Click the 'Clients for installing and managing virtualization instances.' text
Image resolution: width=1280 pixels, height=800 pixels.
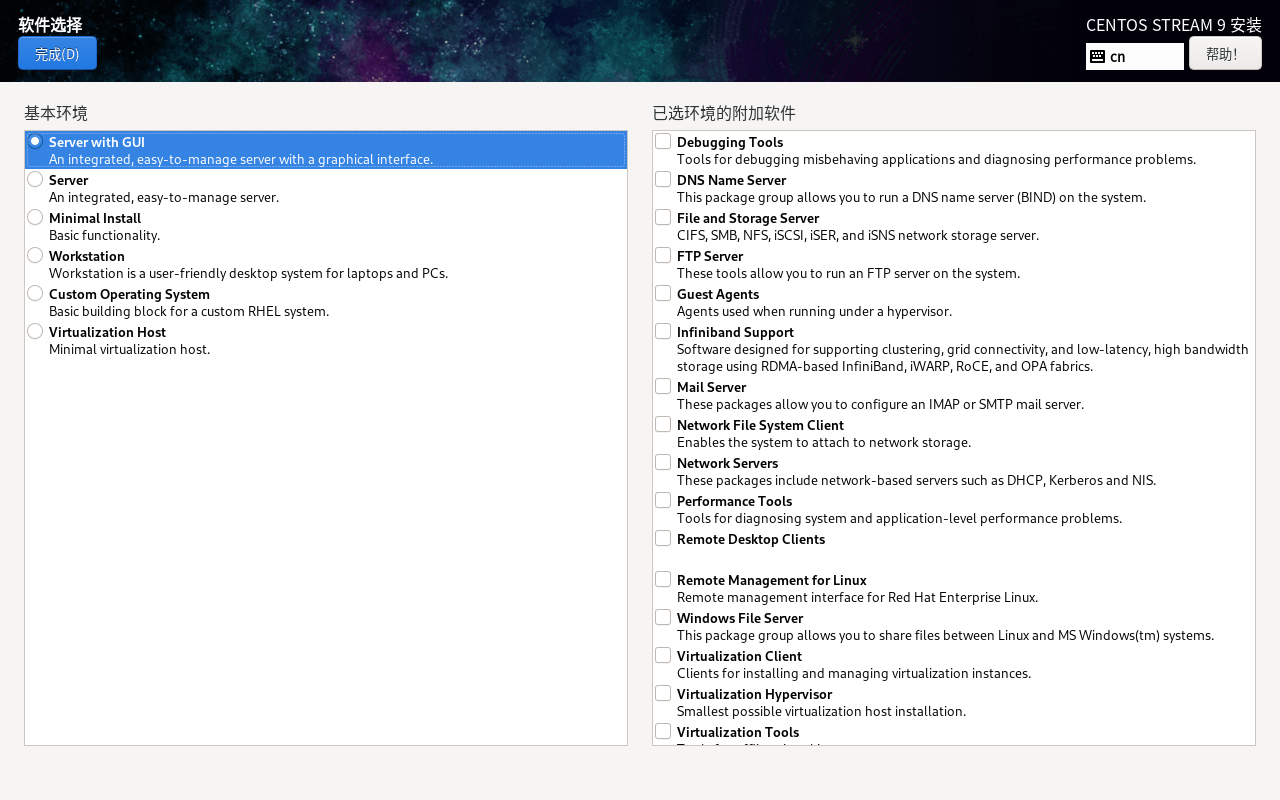pyautogui.click(x=854, y=674)
